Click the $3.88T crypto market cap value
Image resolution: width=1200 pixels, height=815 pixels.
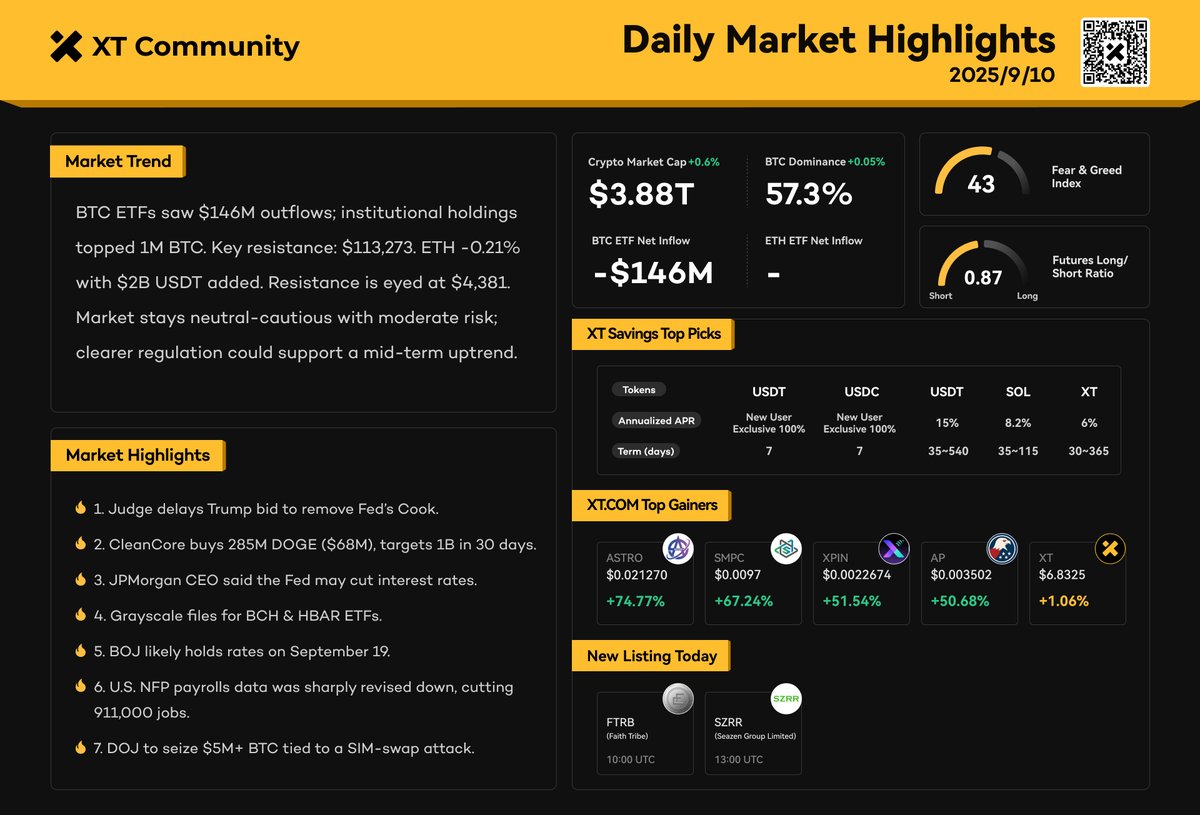[x=641, y=193]
